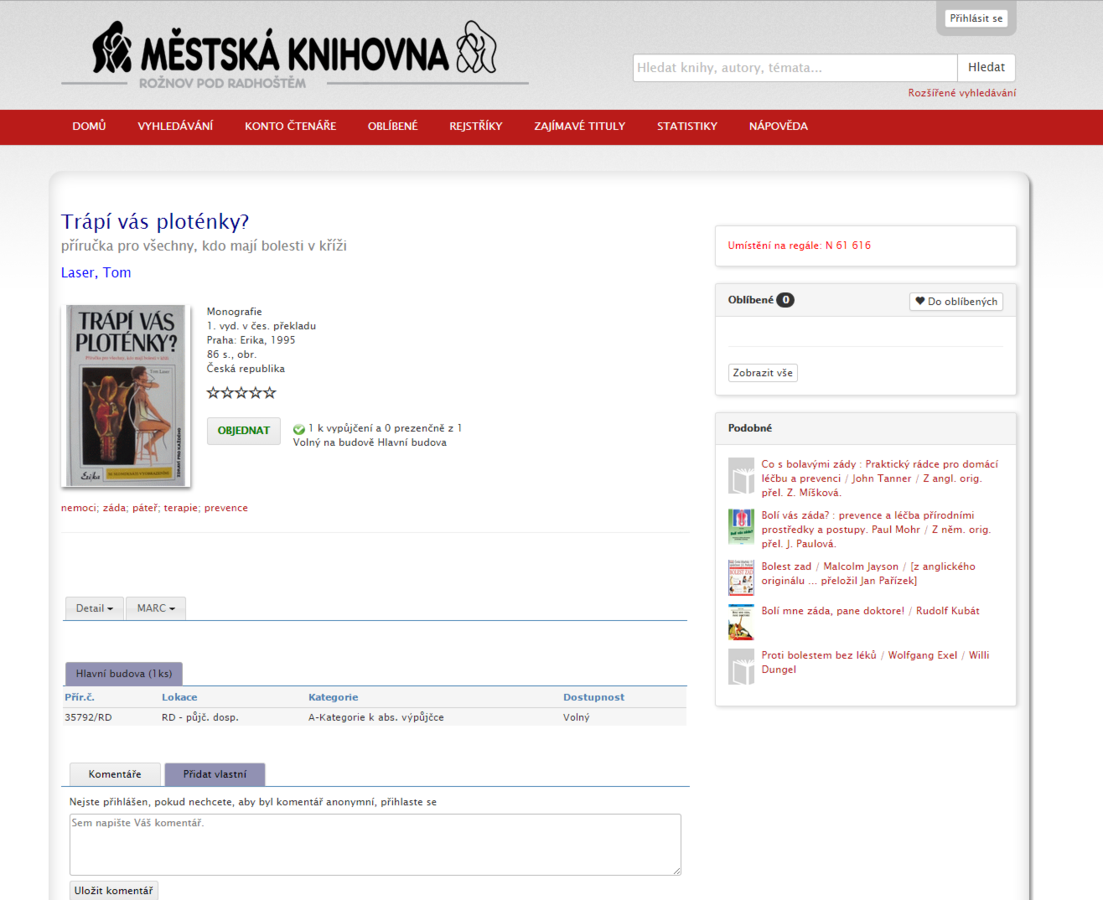Click the third rating star
The image size is (1103, 900).
pyautogui.click(x=241, y=393)
